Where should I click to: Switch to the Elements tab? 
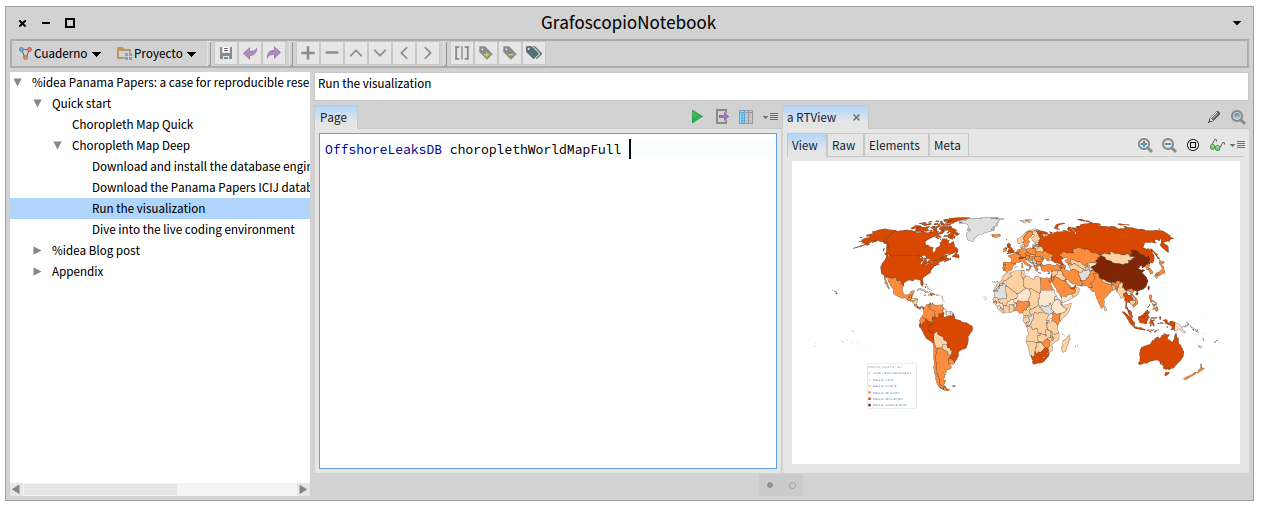[893, 145]
